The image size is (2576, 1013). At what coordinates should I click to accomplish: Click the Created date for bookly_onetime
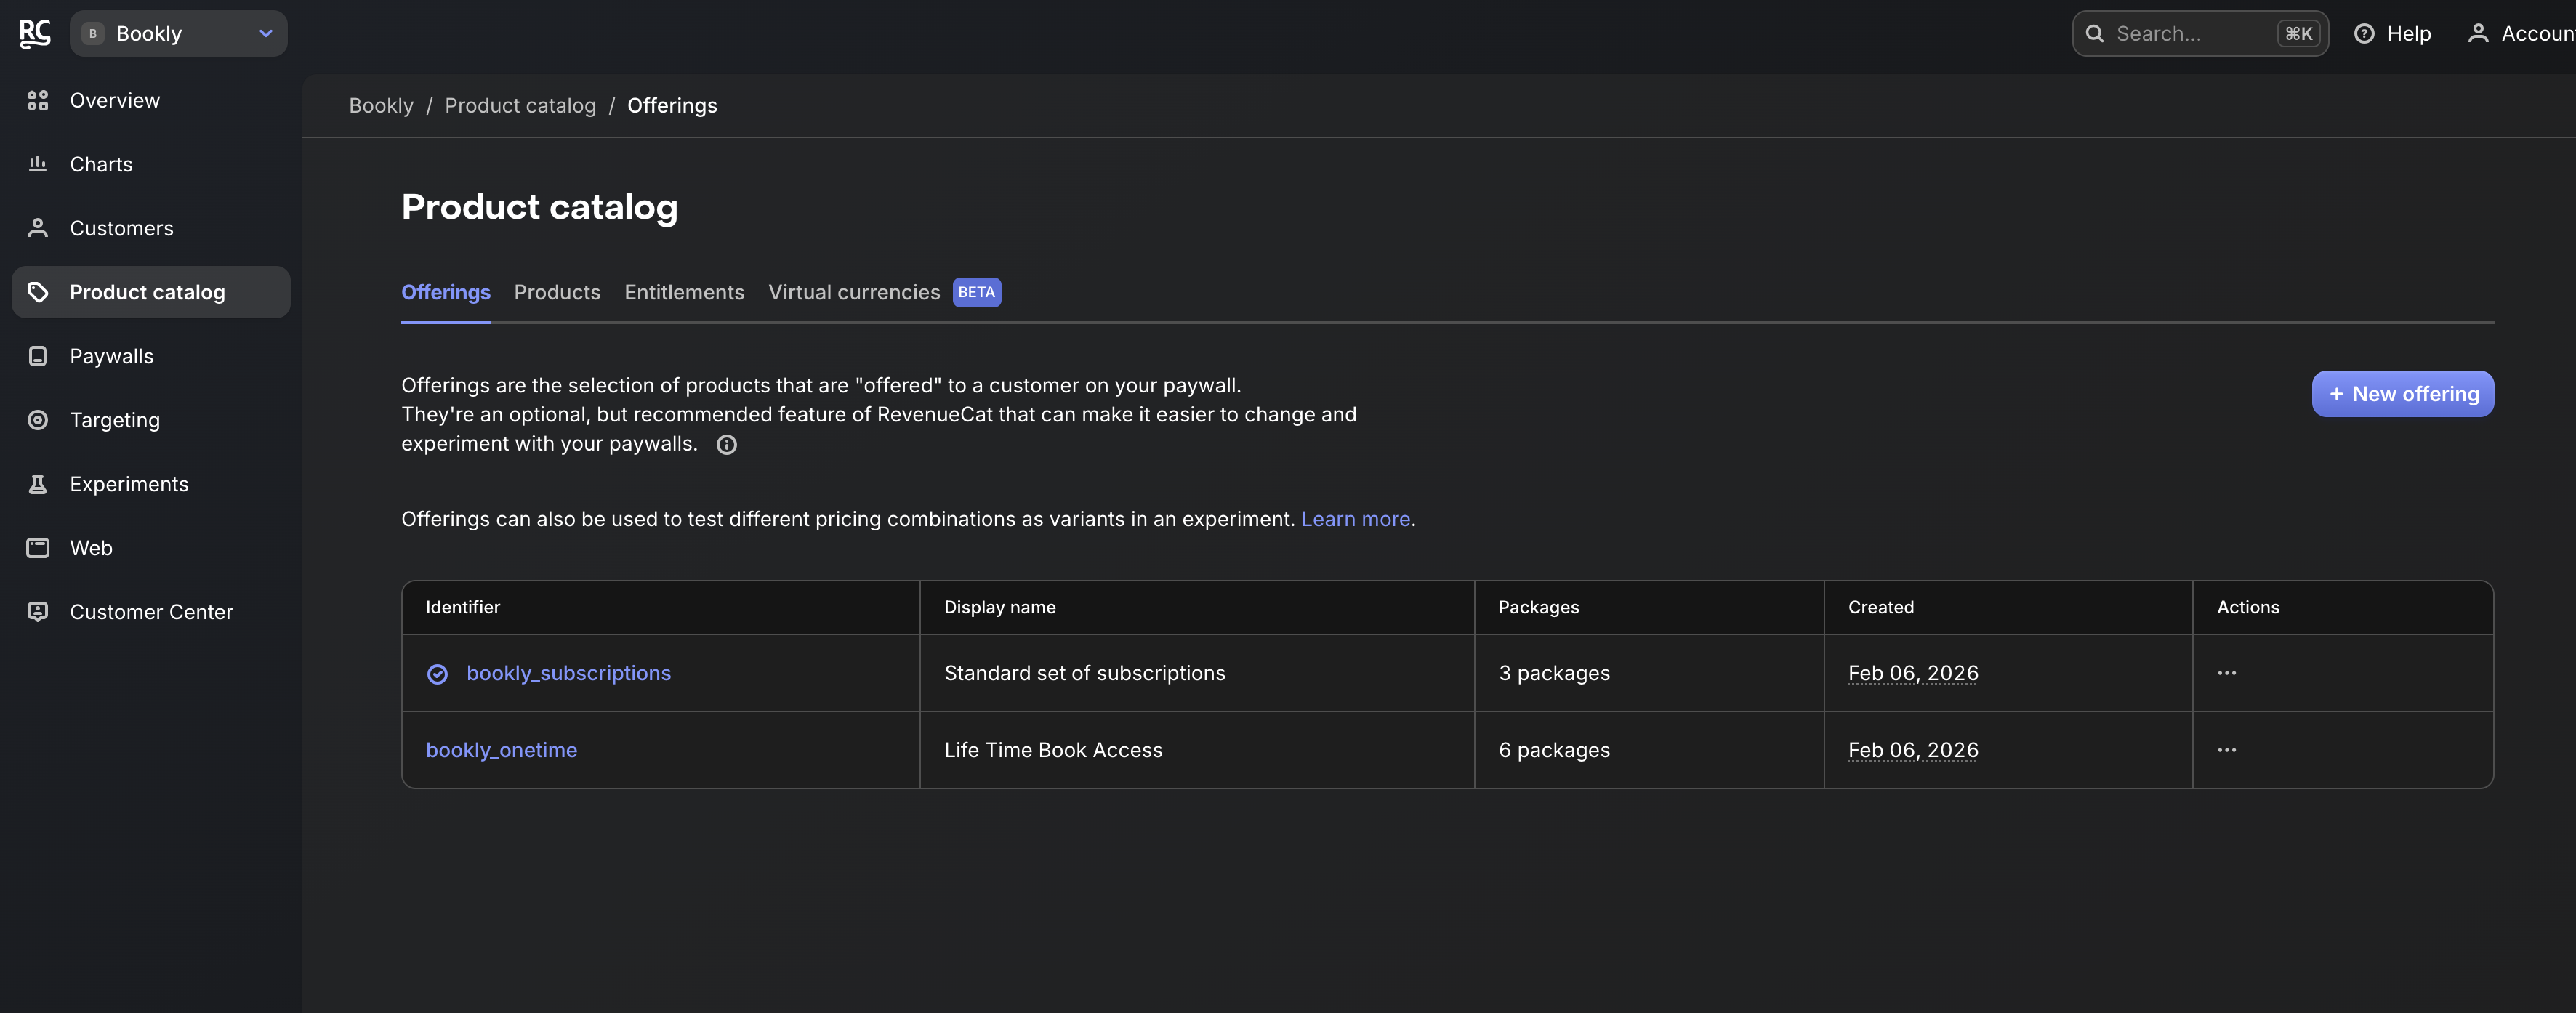[1913, 750]
